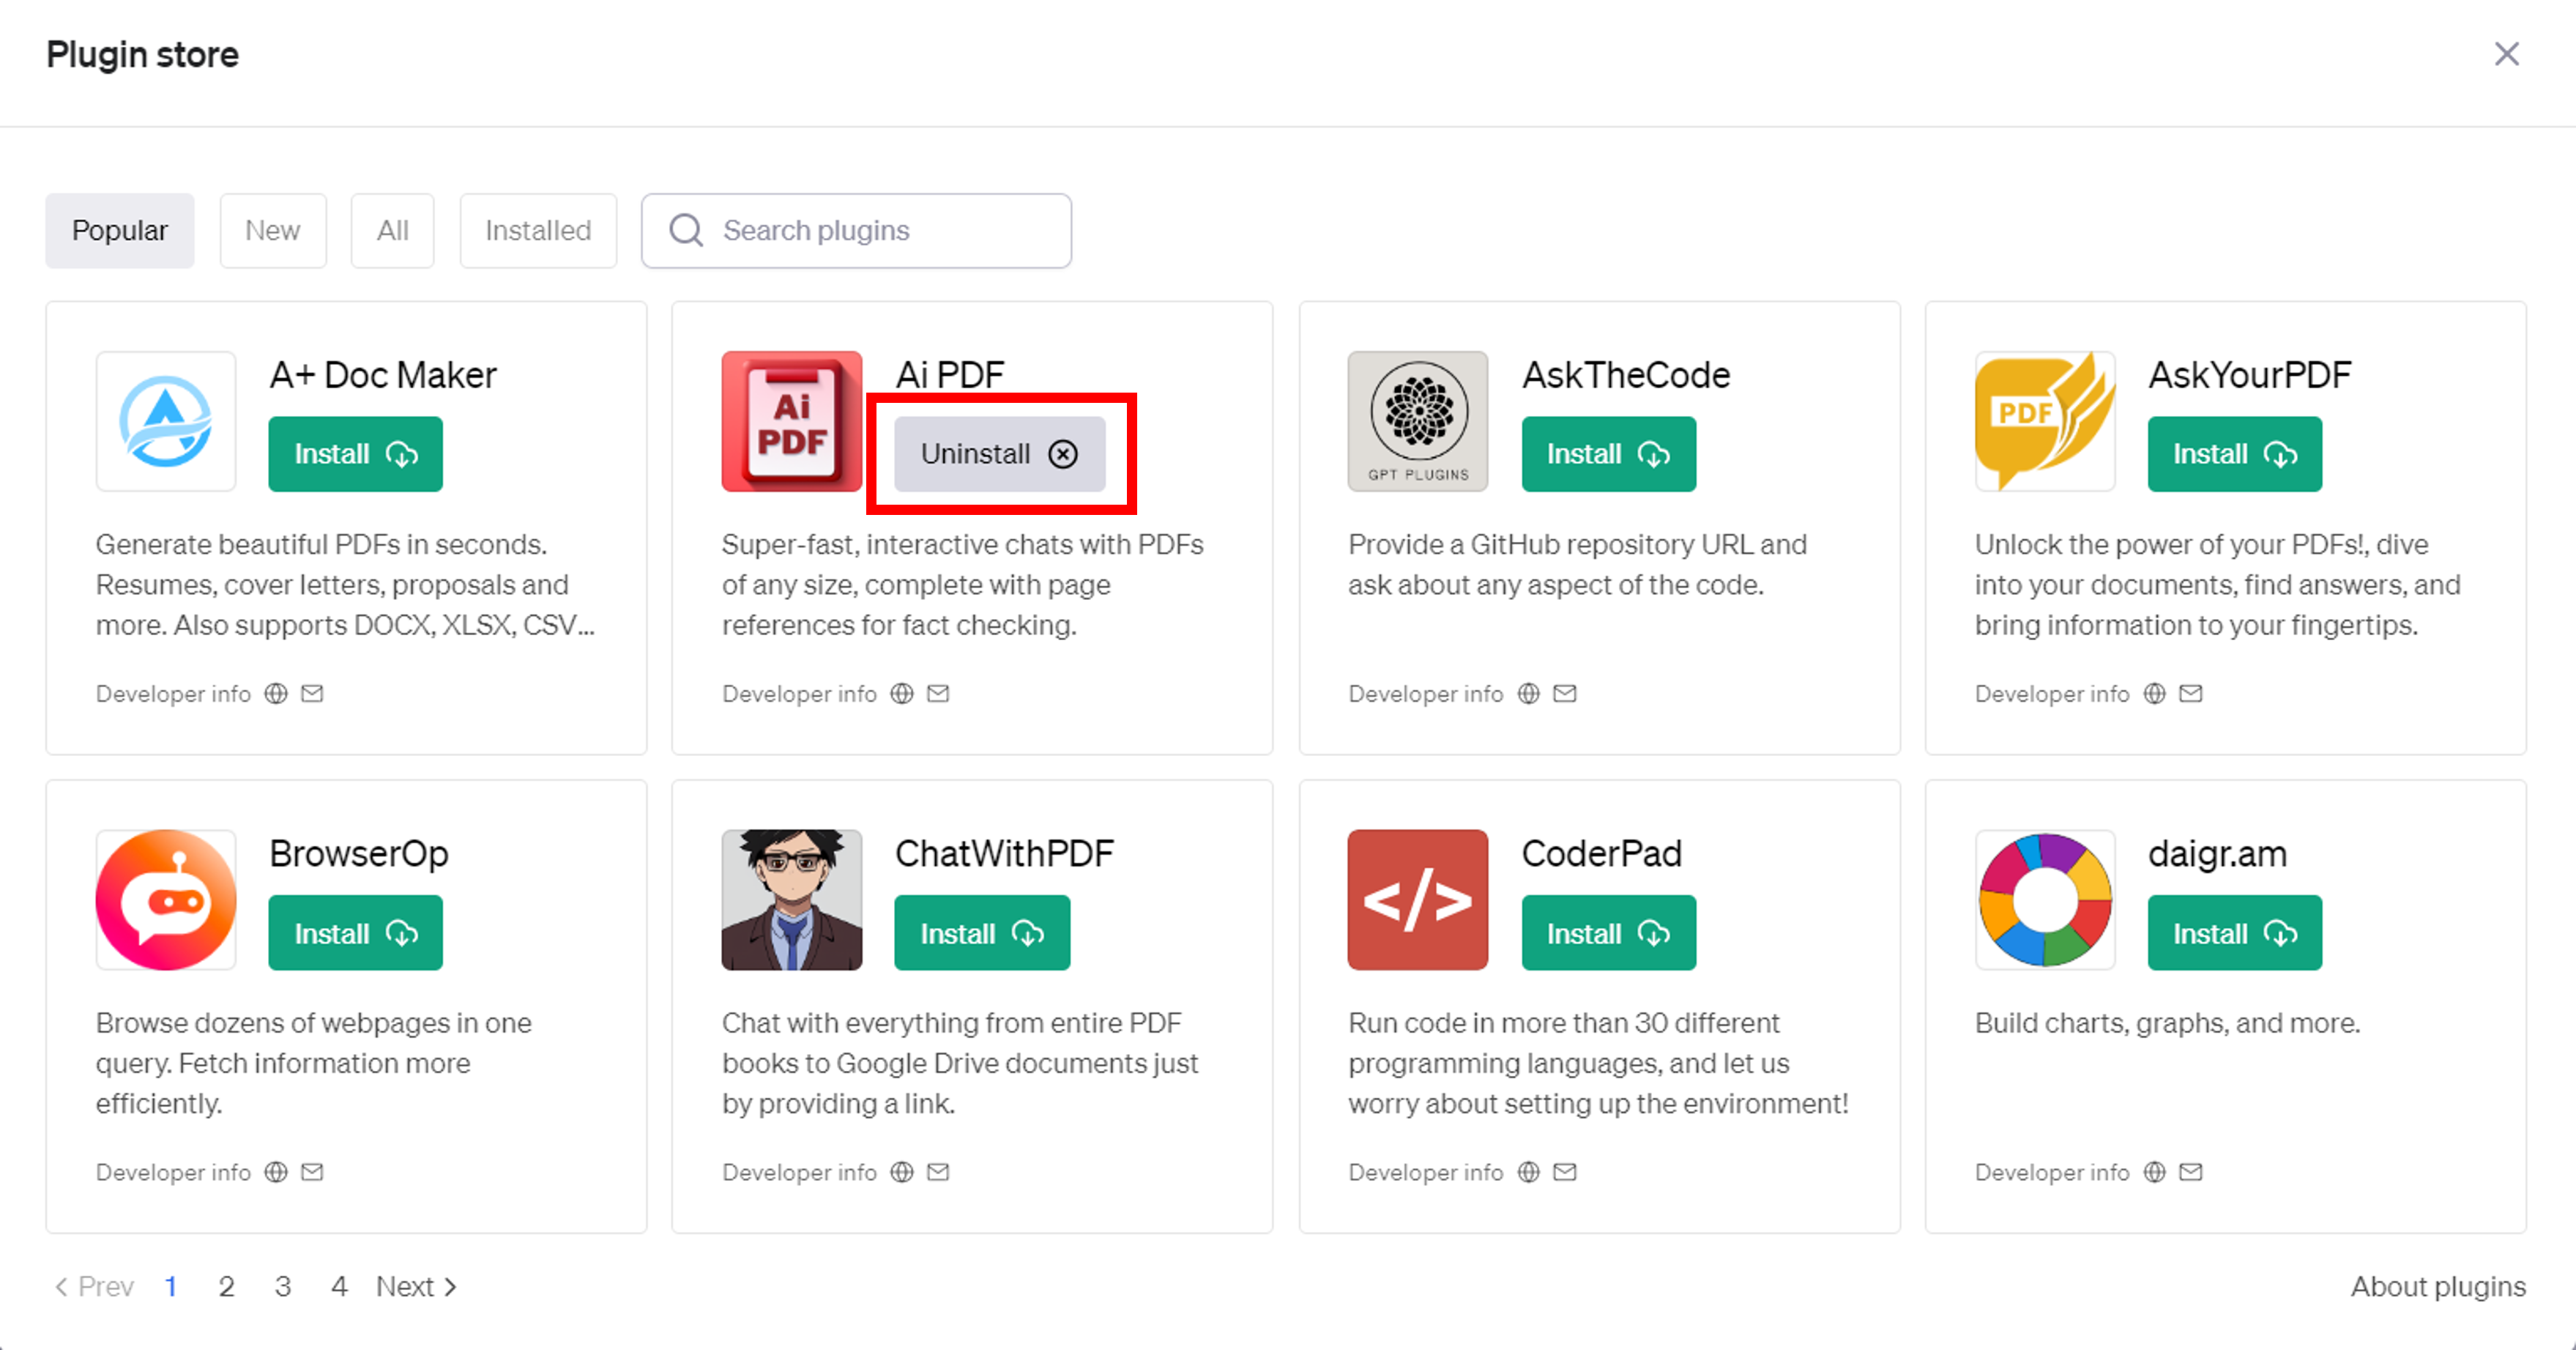The width and height of the screenshot is (2576, 1350).
Task: Click the ChatWithPDF avatar image
Action: [792, 900]
